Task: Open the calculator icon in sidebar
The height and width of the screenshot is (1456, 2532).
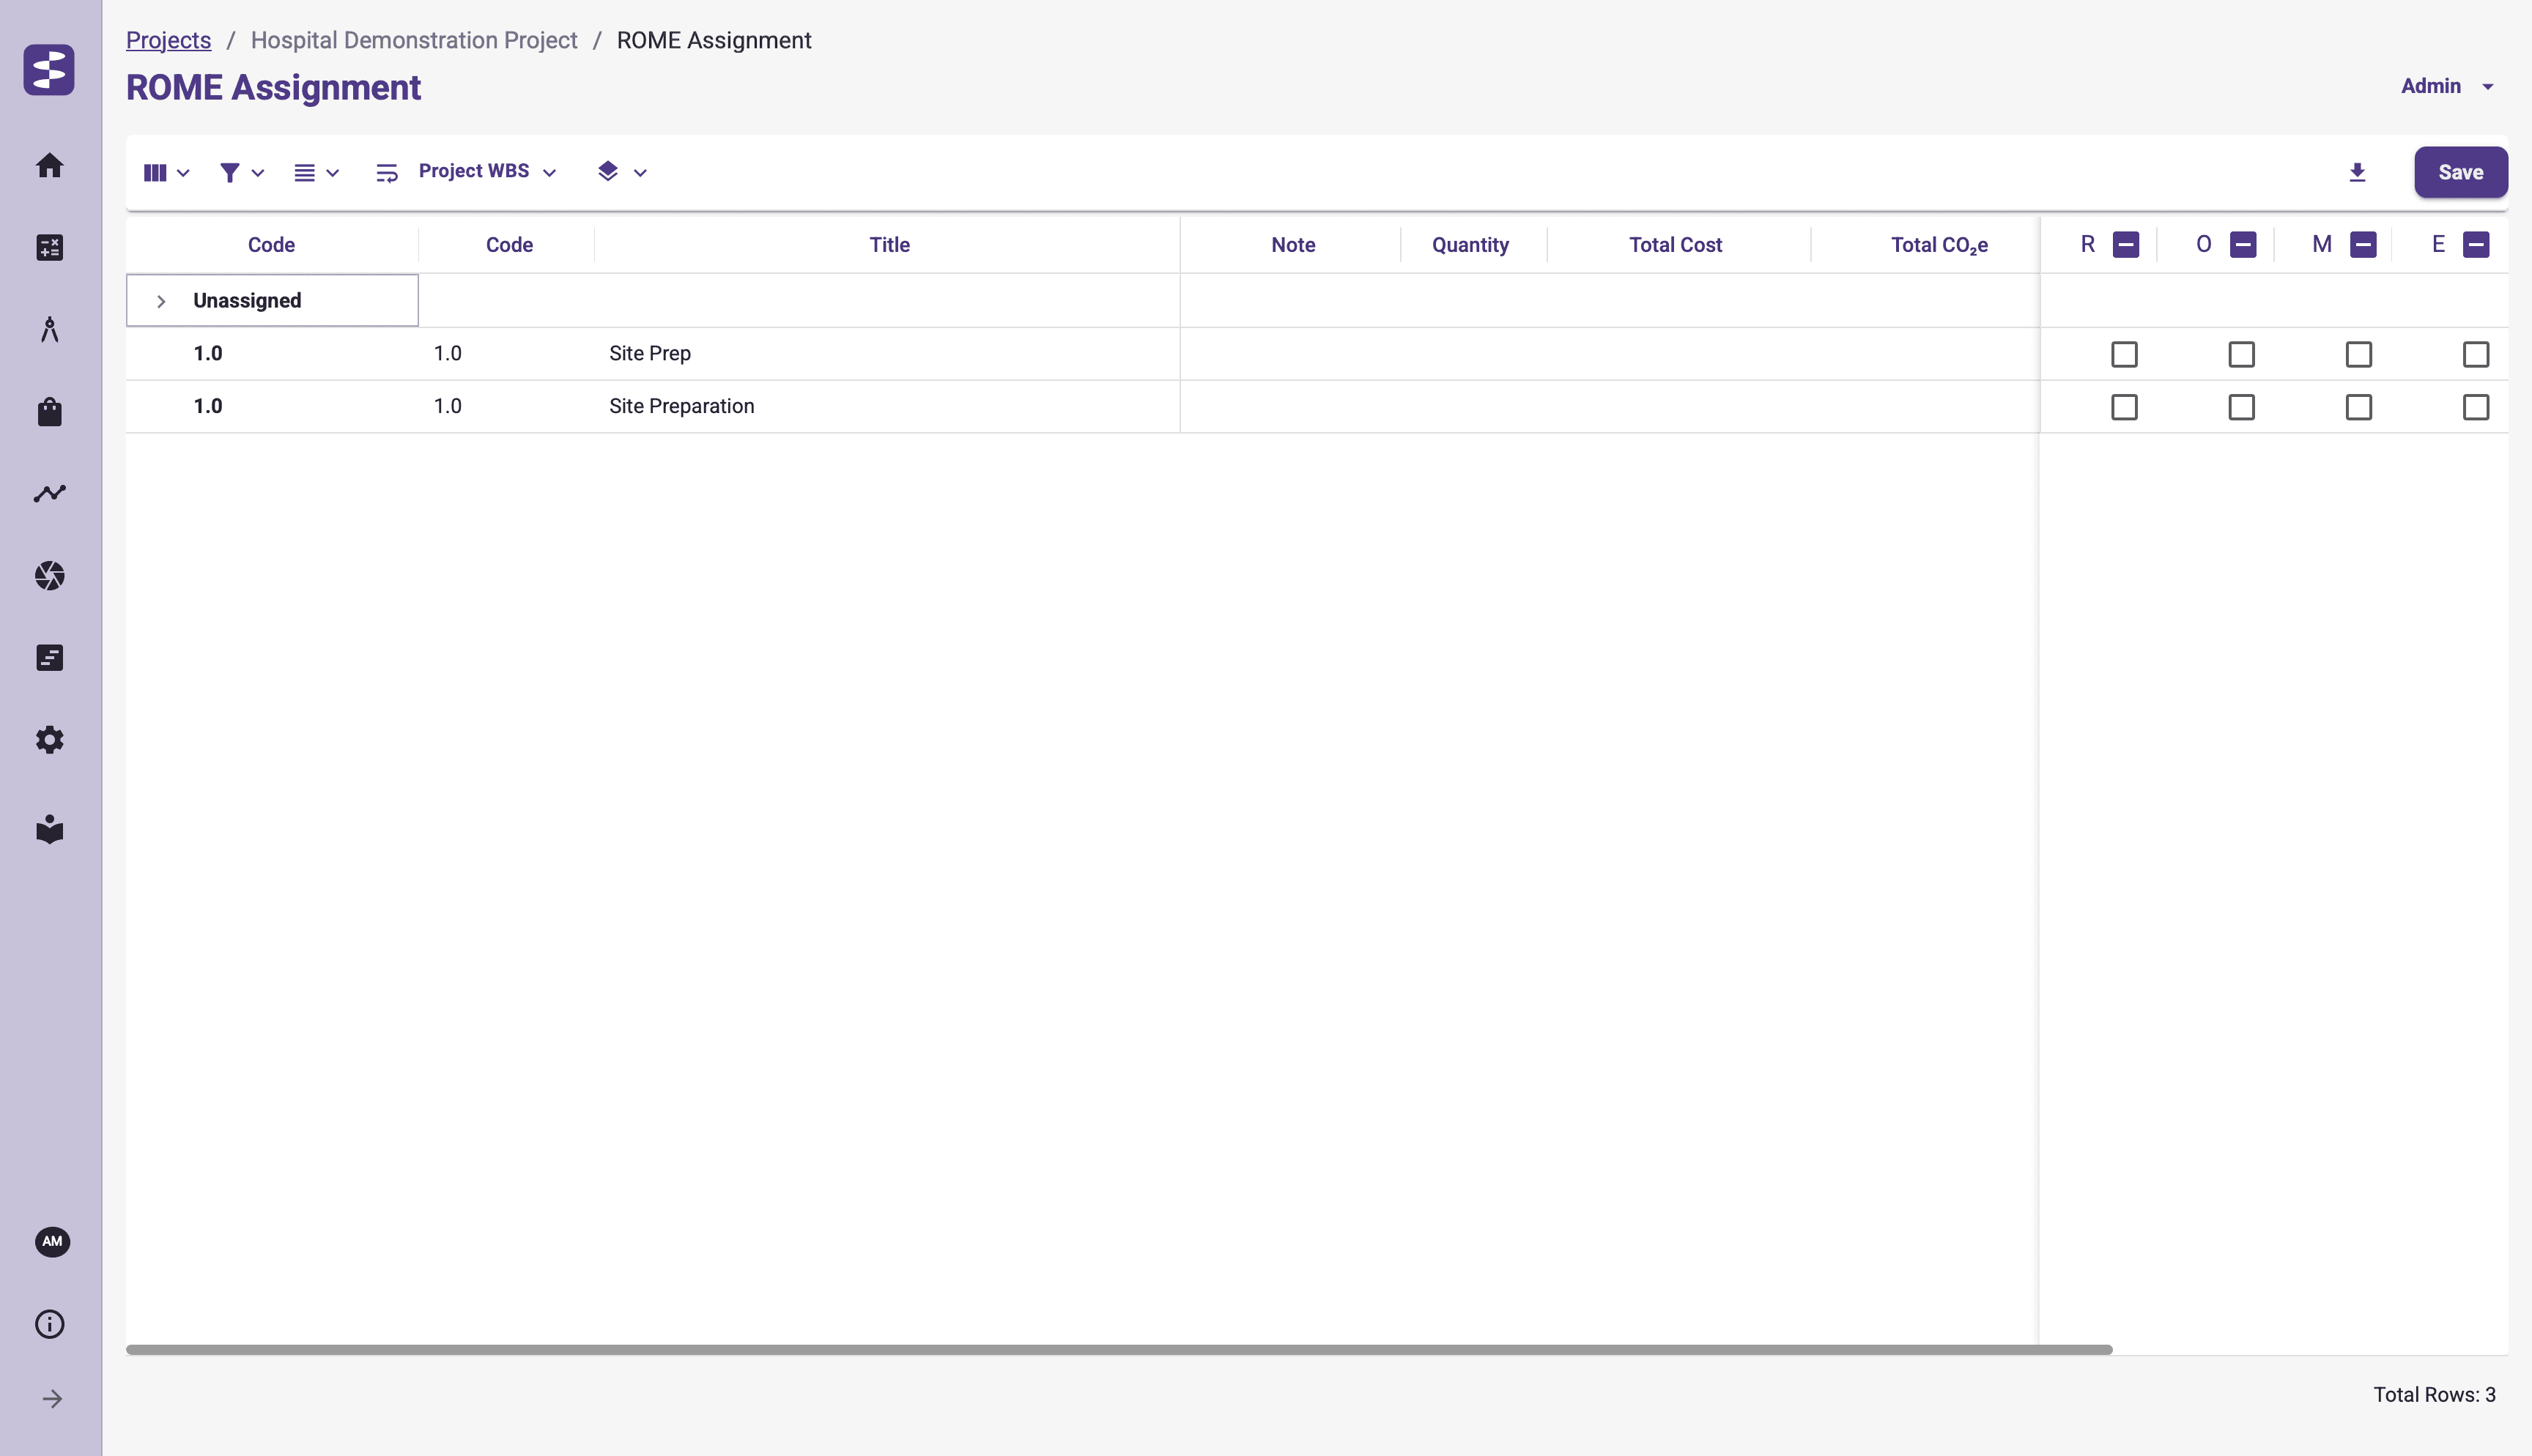Action: [49, 247]
